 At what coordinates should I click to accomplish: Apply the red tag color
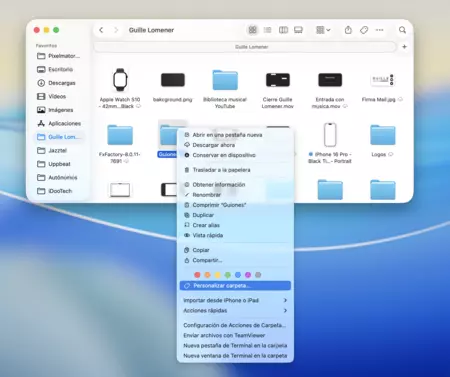click(197, 275)
